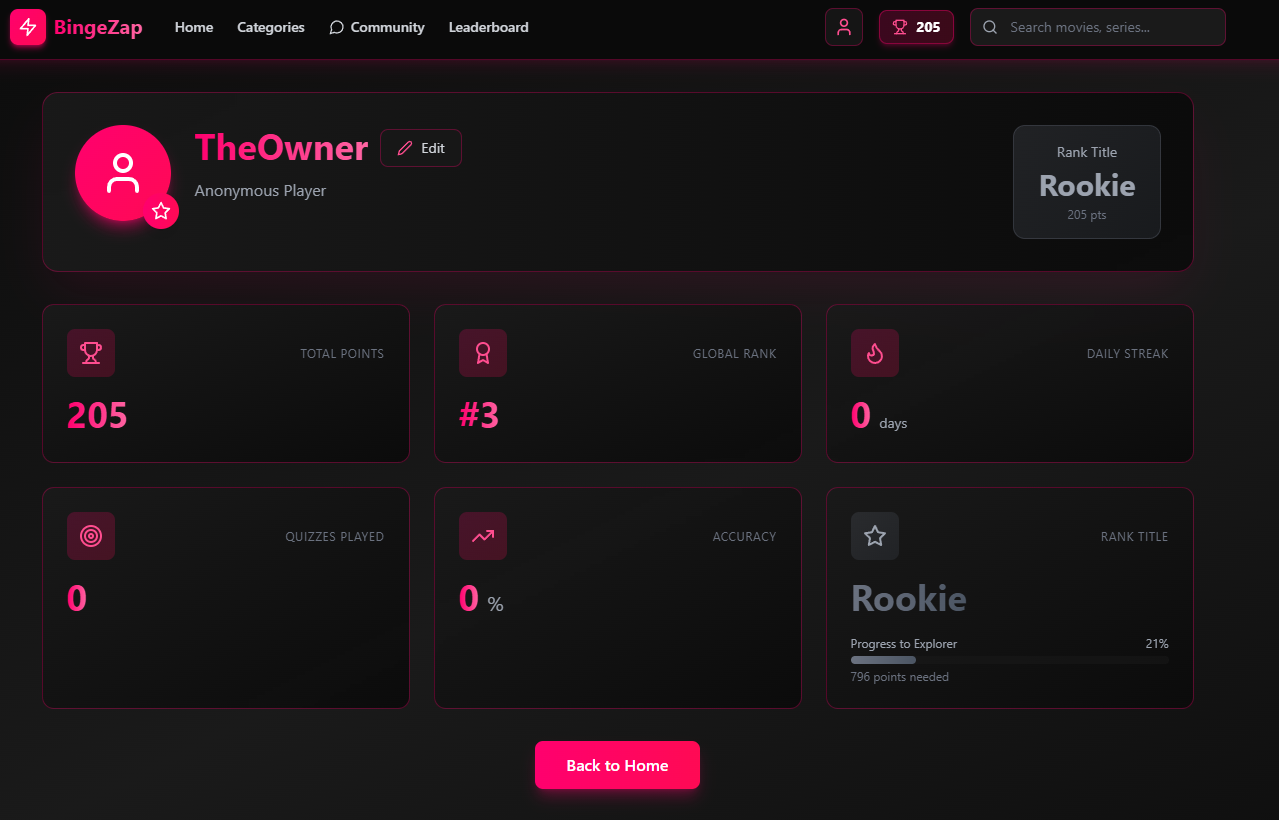Image resolution: width=1279 pixels, height=820 pixels.
Task: Click the speech bubble icon beside Community
Action: coord(336,27)
